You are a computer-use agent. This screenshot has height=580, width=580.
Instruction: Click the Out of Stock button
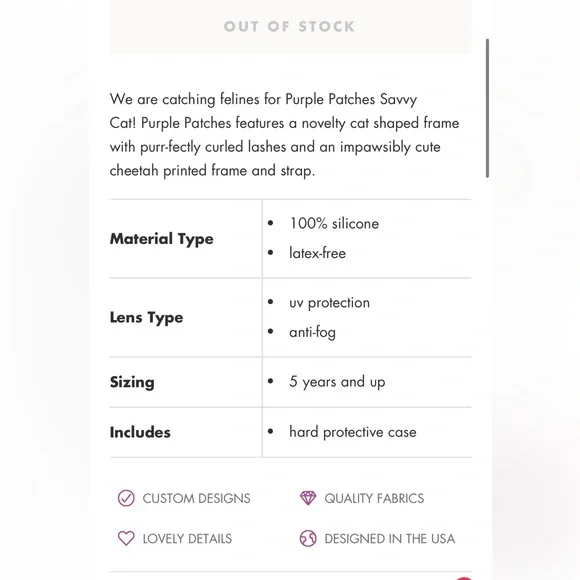(x=290, y=27)
